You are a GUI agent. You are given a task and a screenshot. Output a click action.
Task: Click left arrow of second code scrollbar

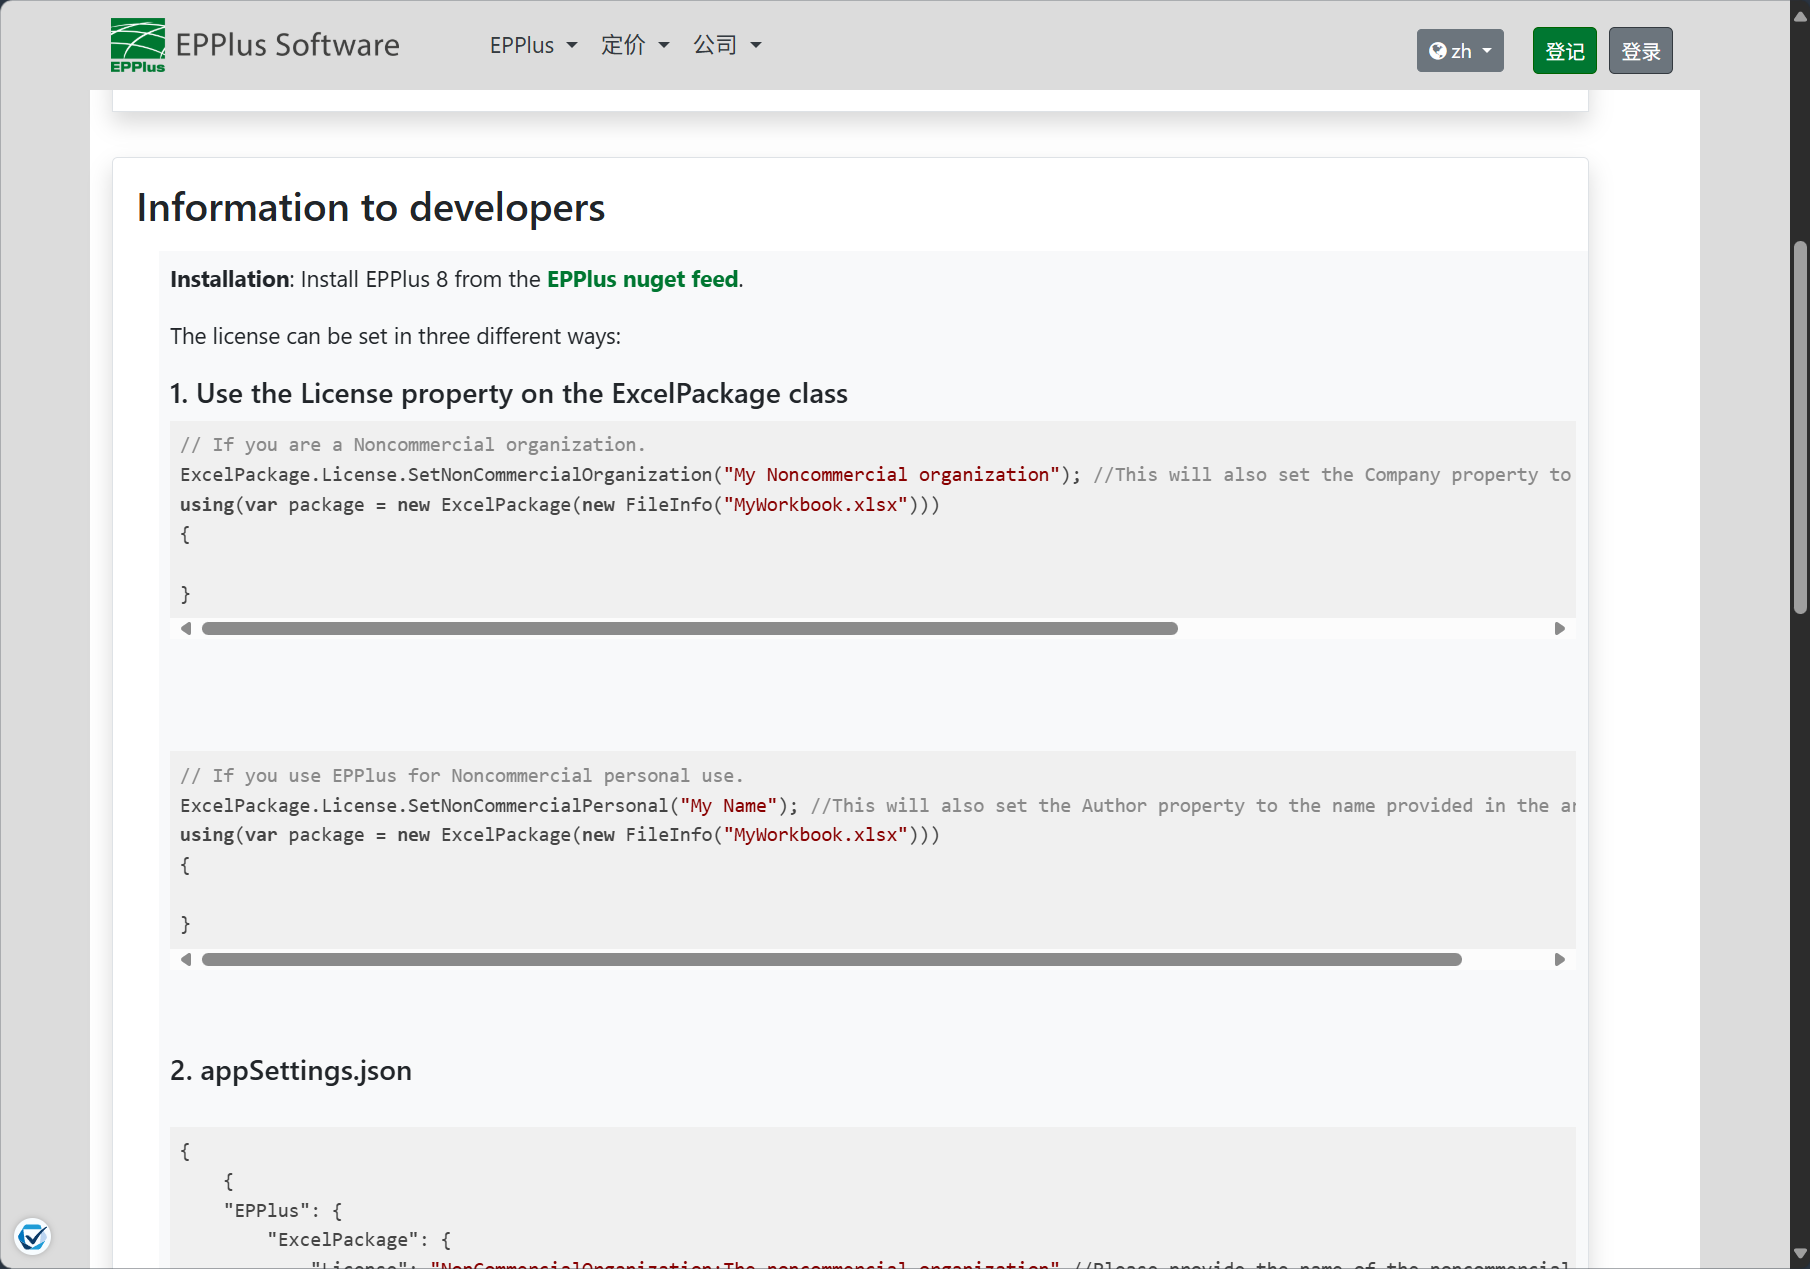(186, 960)
